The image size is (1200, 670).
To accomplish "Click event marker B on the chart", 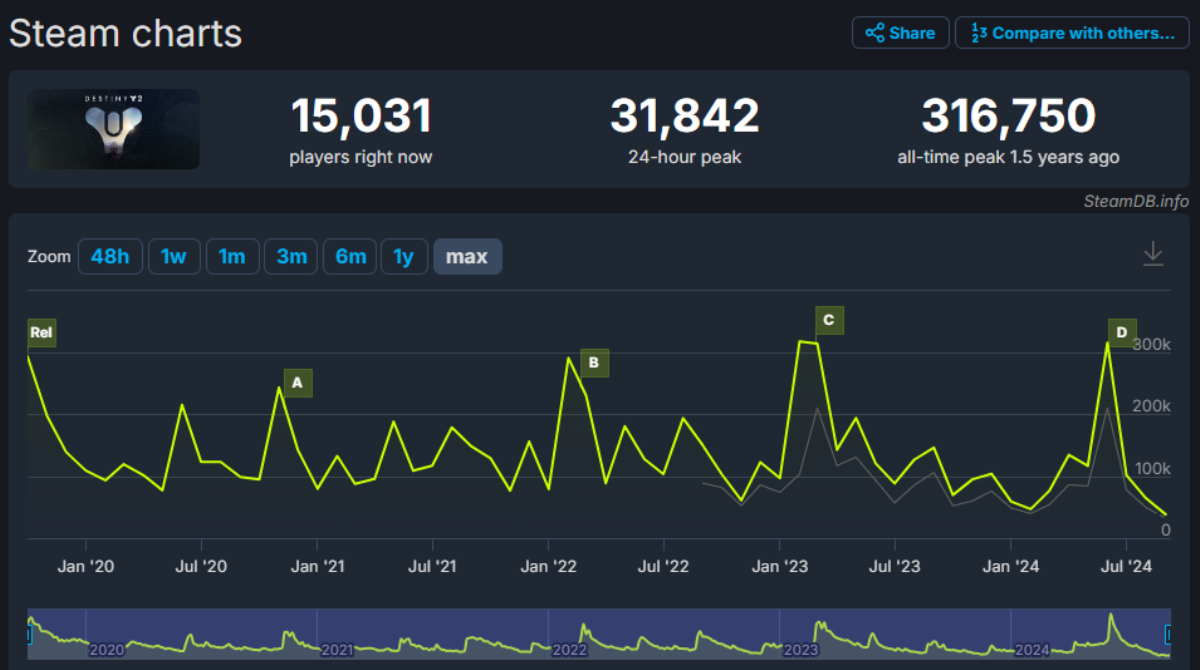I will (594, 363).
